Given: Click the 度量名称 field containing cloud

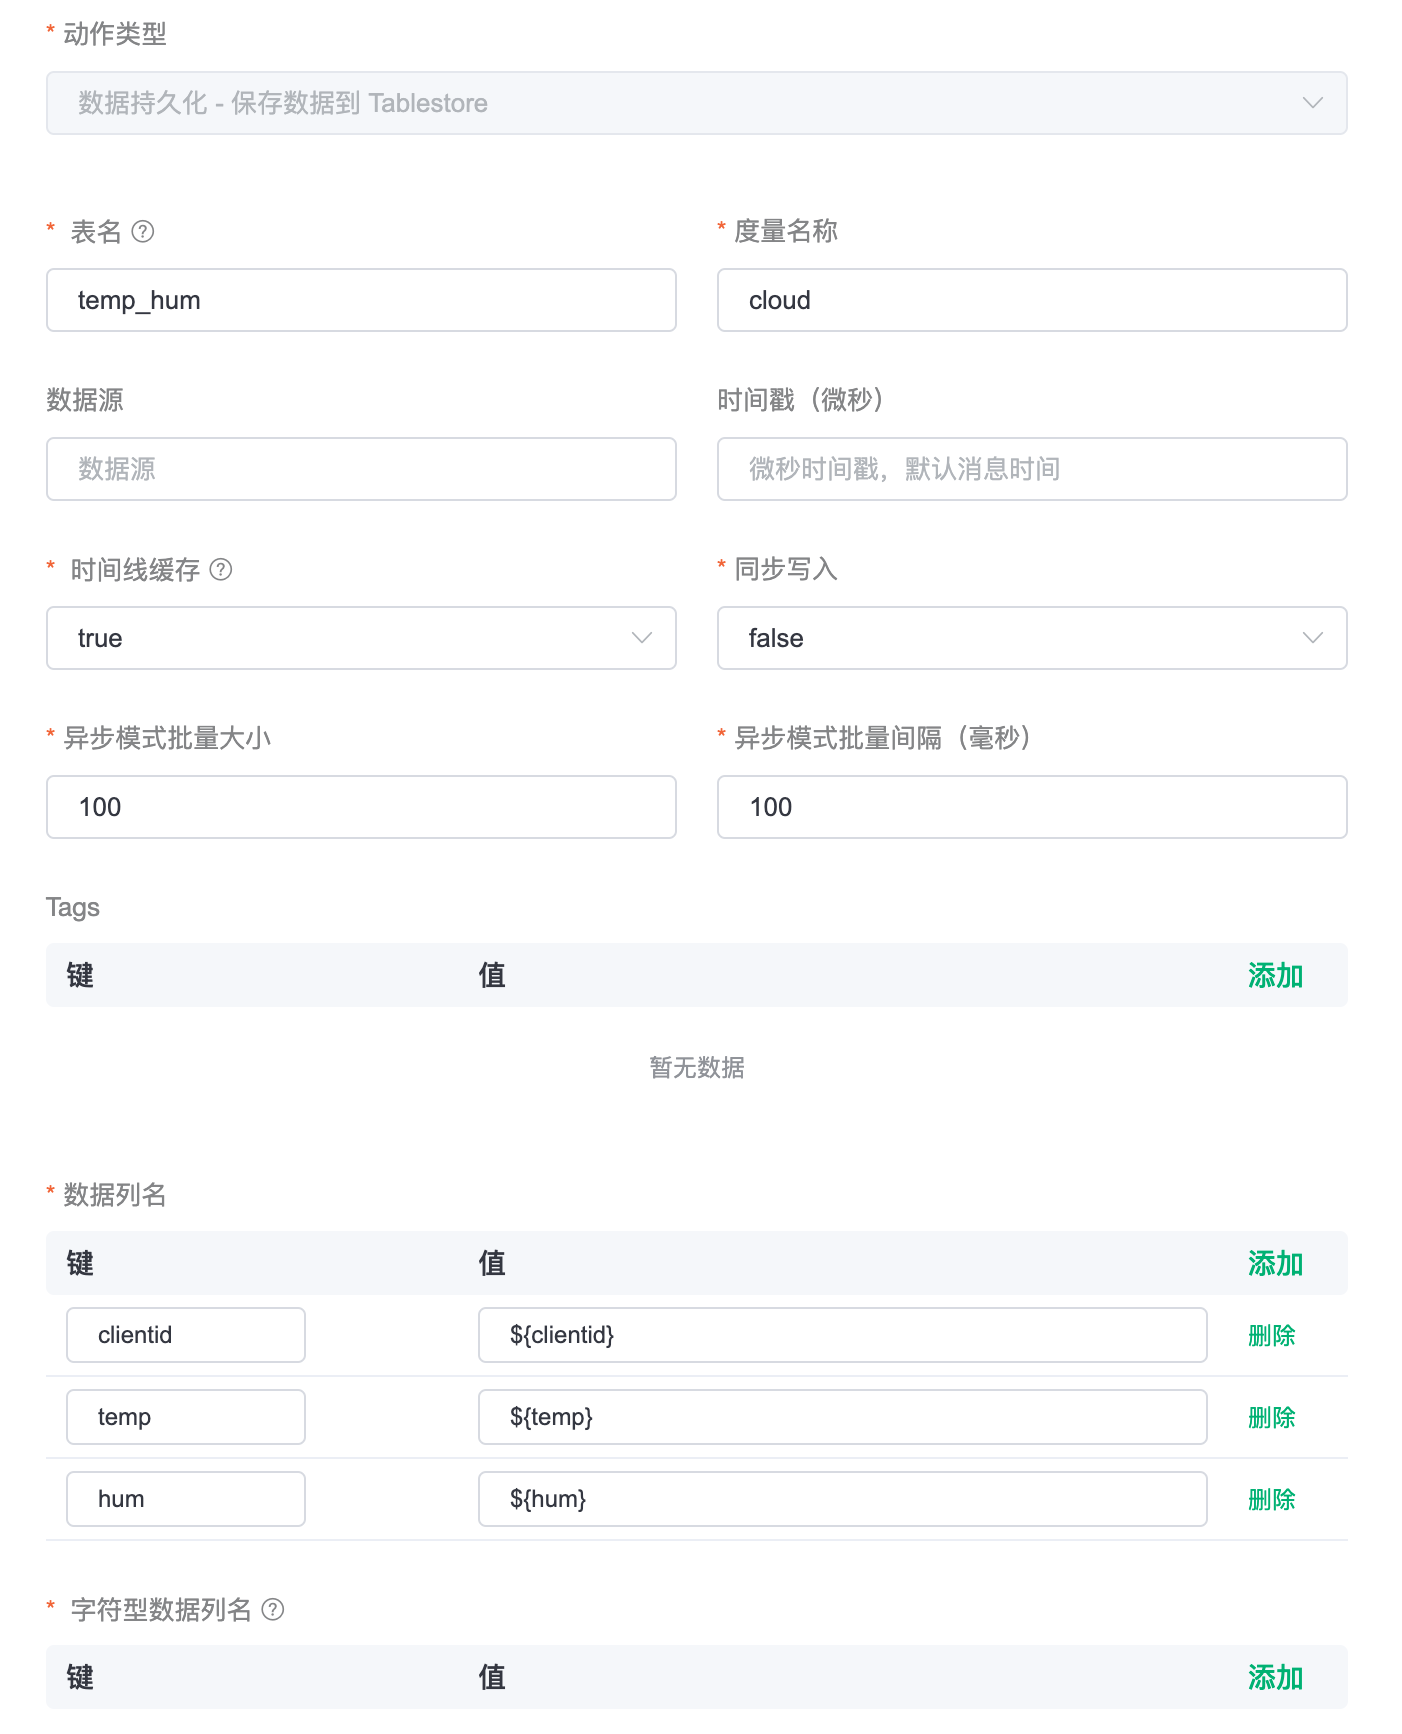Looking at the screenshot, I should click(x=1031, y=300).
